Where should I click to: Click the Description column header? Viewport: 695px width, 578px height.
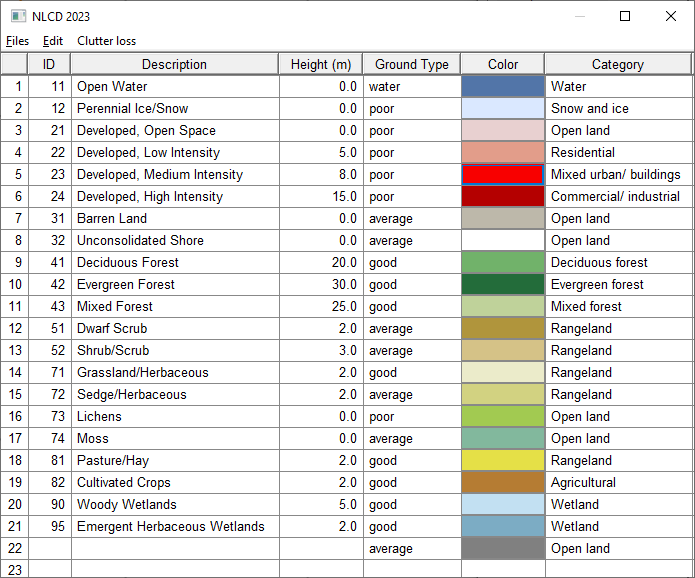[x=174, y=64]
